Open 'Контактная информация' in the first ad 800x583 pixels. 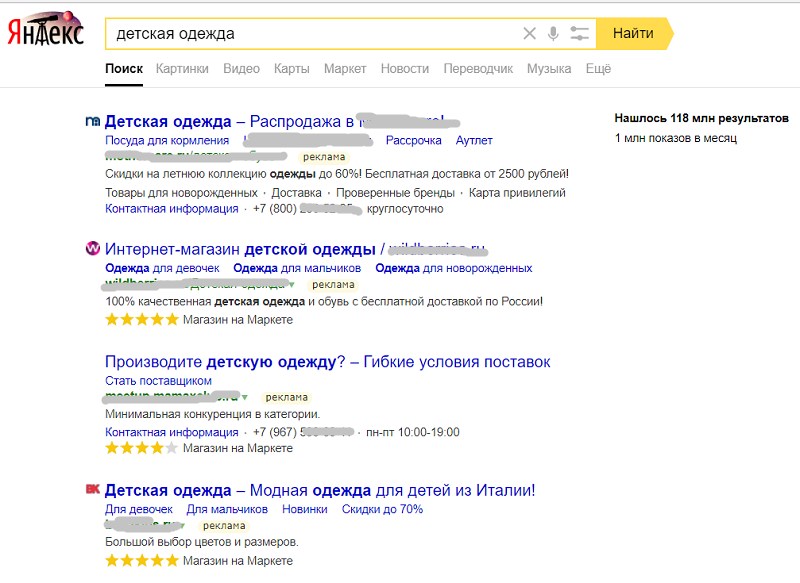pos(171,209)
